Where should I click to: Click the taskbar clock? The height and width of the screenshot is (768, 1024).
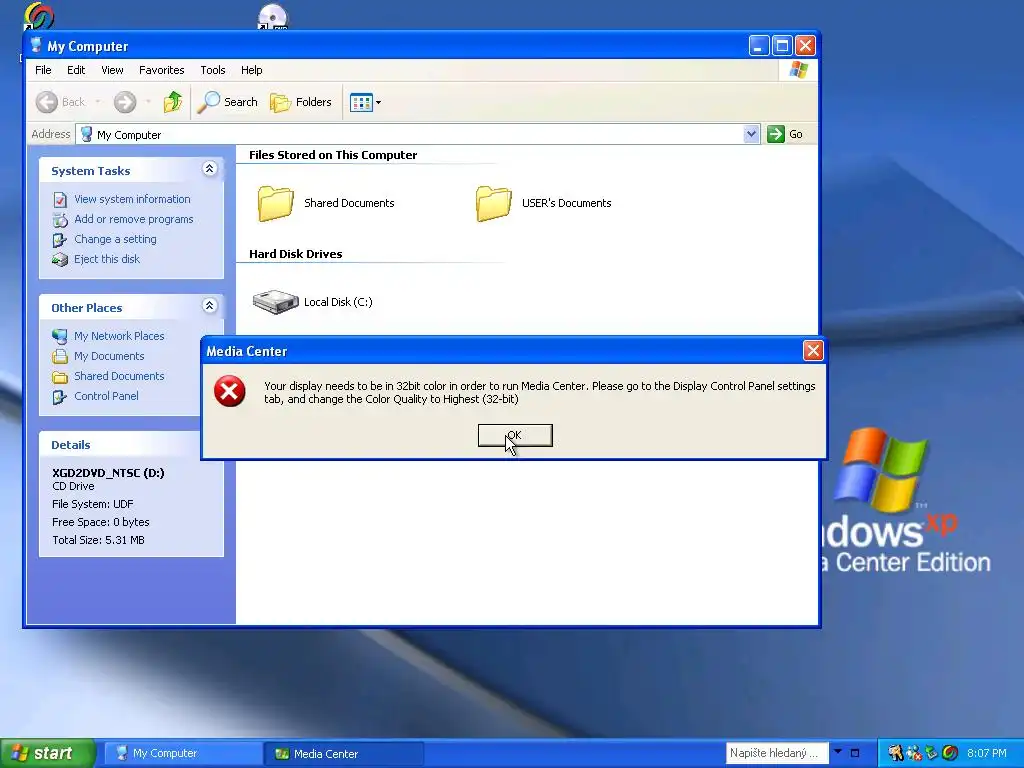(x=987, y=753)
